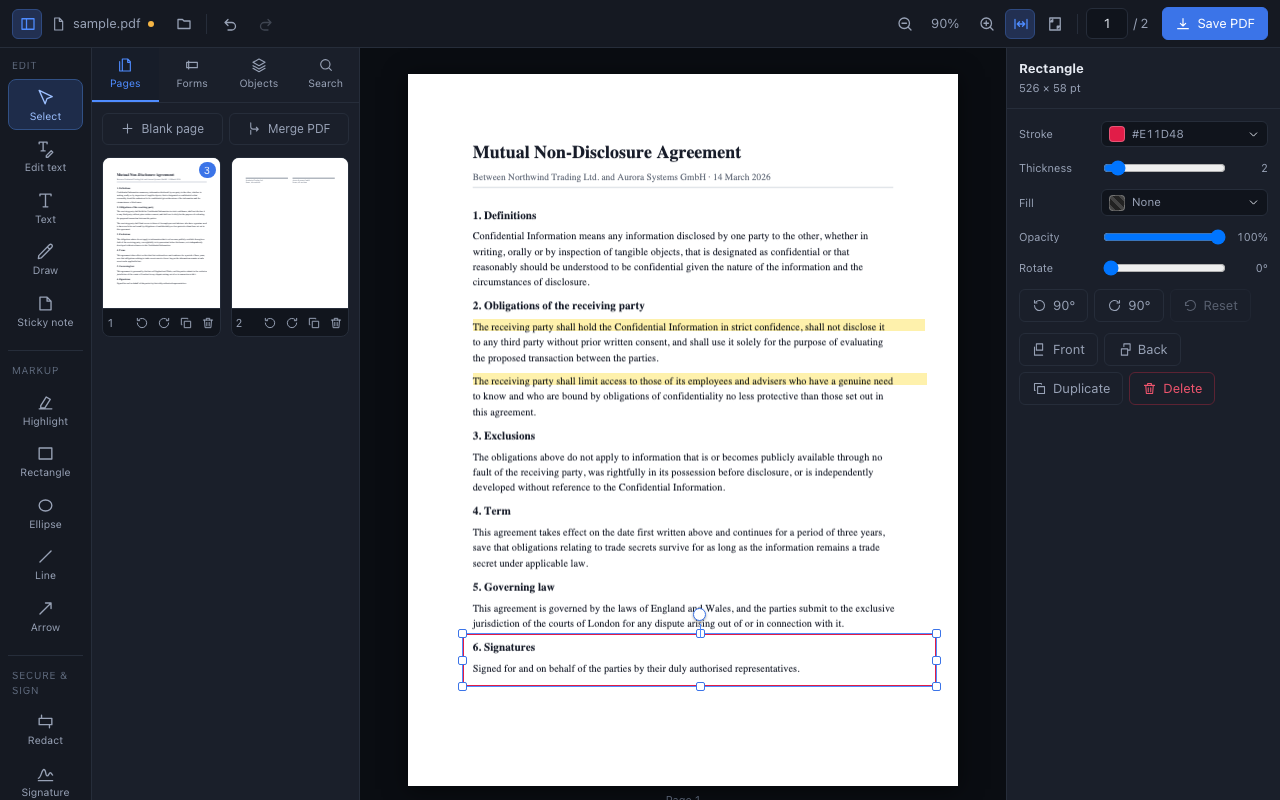Expand the Fill dropdown set to None
The width and height of the screenshot is (1280, 800).
(1184, 202)
